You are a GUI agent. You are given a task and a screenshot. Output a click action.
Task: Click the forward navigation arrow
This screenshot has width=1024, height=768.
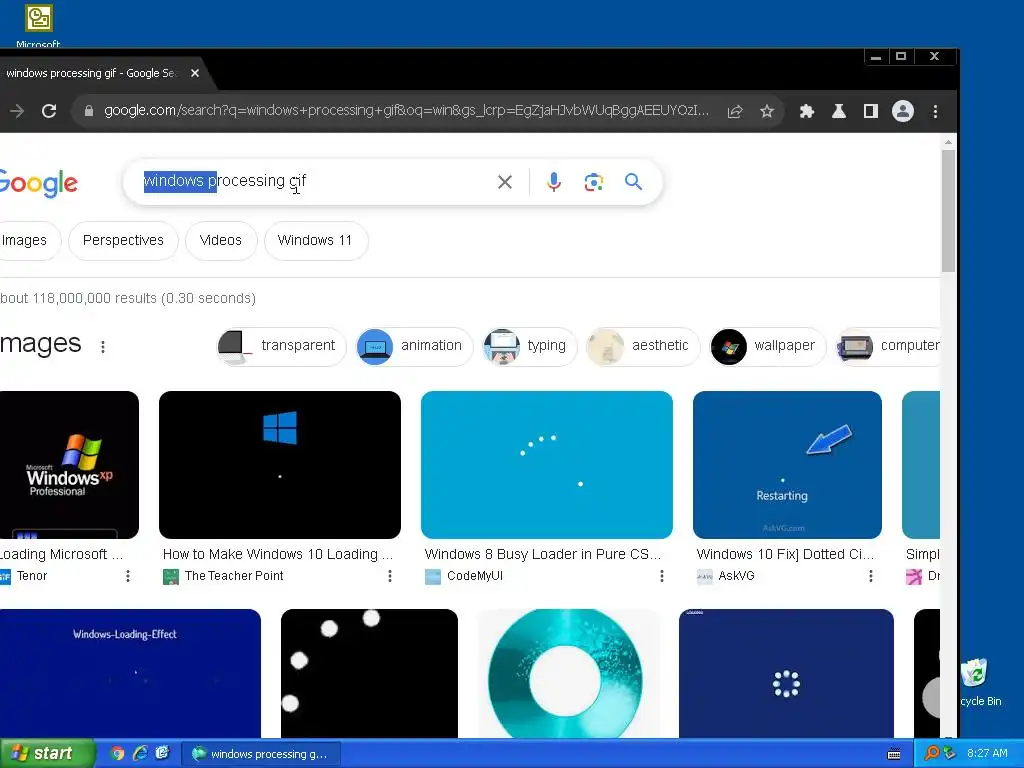(17, 111)
